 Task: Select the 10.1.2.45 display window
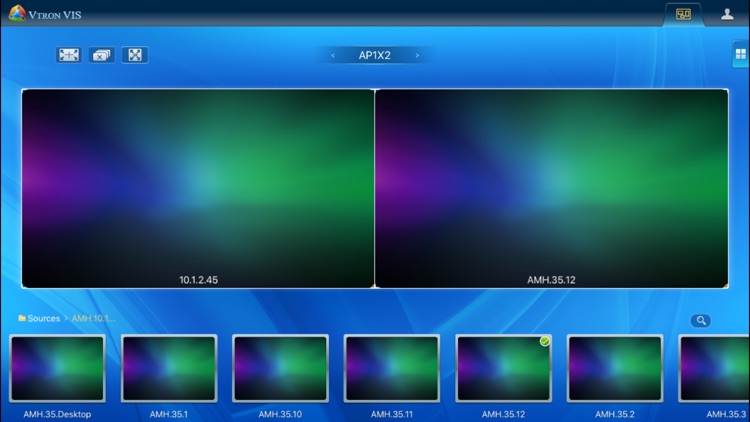click(198, 189)
